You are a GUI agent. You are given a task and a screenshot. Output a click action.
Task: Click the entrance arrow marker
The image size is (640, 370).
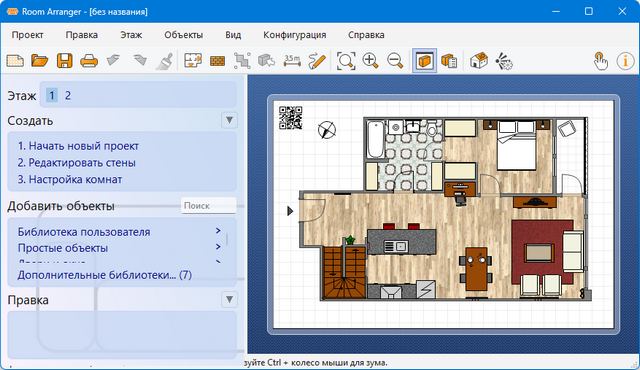click(290, 211)
